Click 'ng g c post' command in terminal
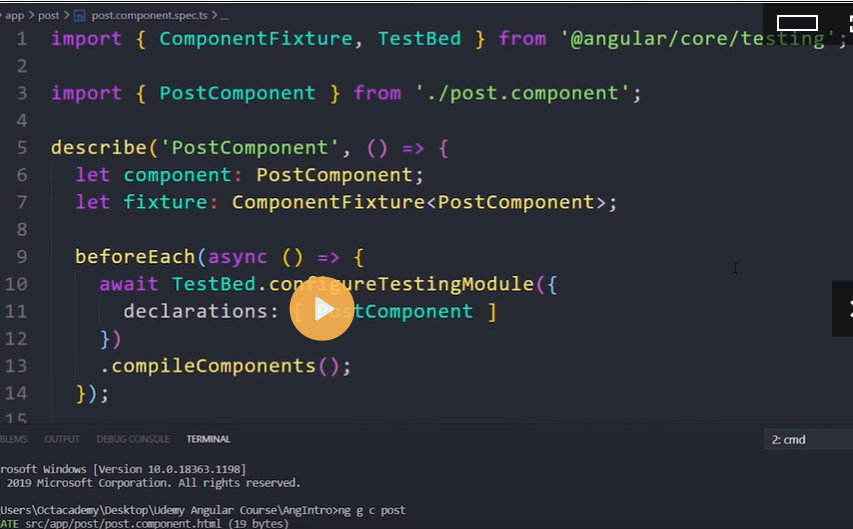853x529 pixels. [x=372, y=510]
